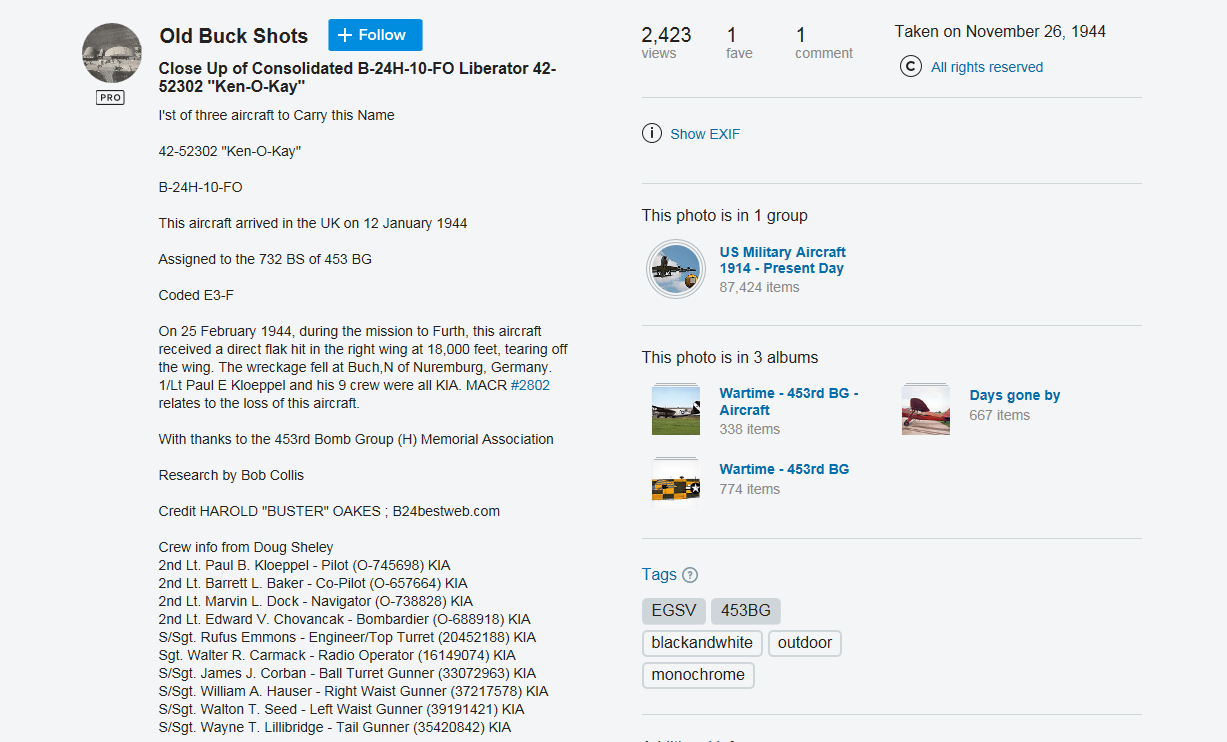Viewport: 1227px width, 742px height.
Task: Follow Old Buck Shots
Action: click(375, 35)
